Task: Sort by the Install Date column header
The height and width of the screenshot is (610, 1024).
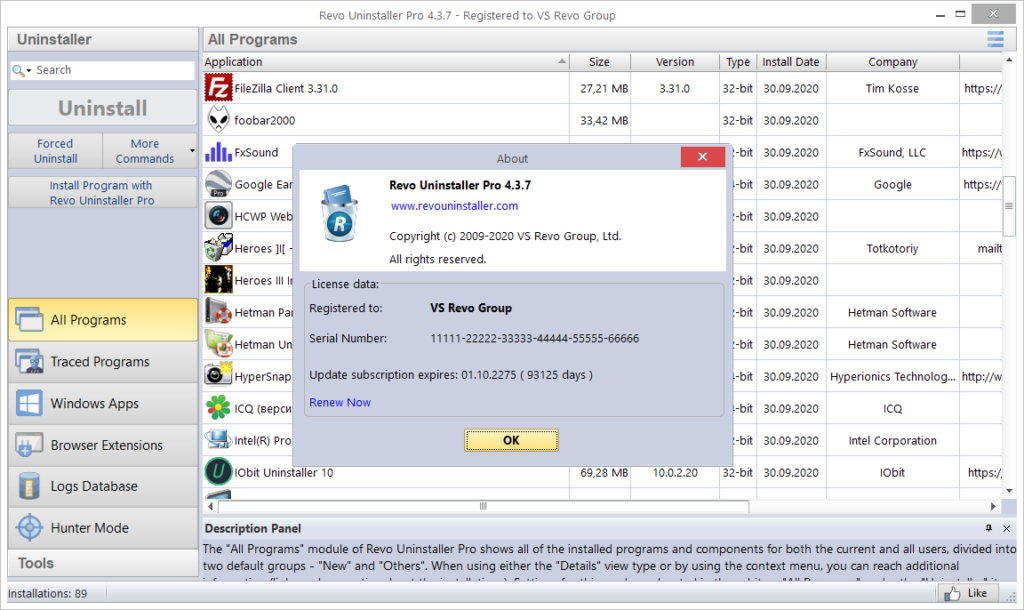Action: (791, 62)
